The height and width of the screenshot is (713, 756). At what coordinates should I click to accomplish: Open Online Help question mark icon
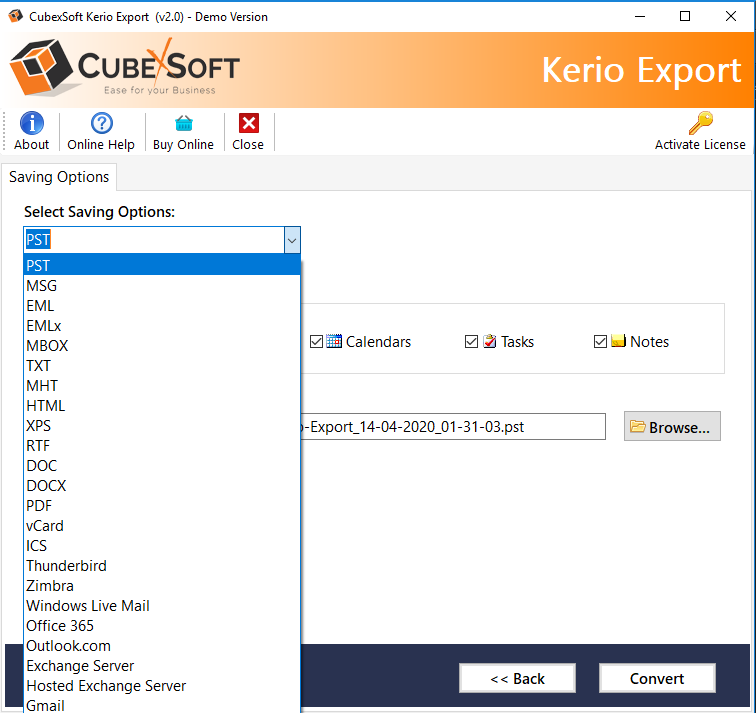pyautogui.click(x=102, y=123)
